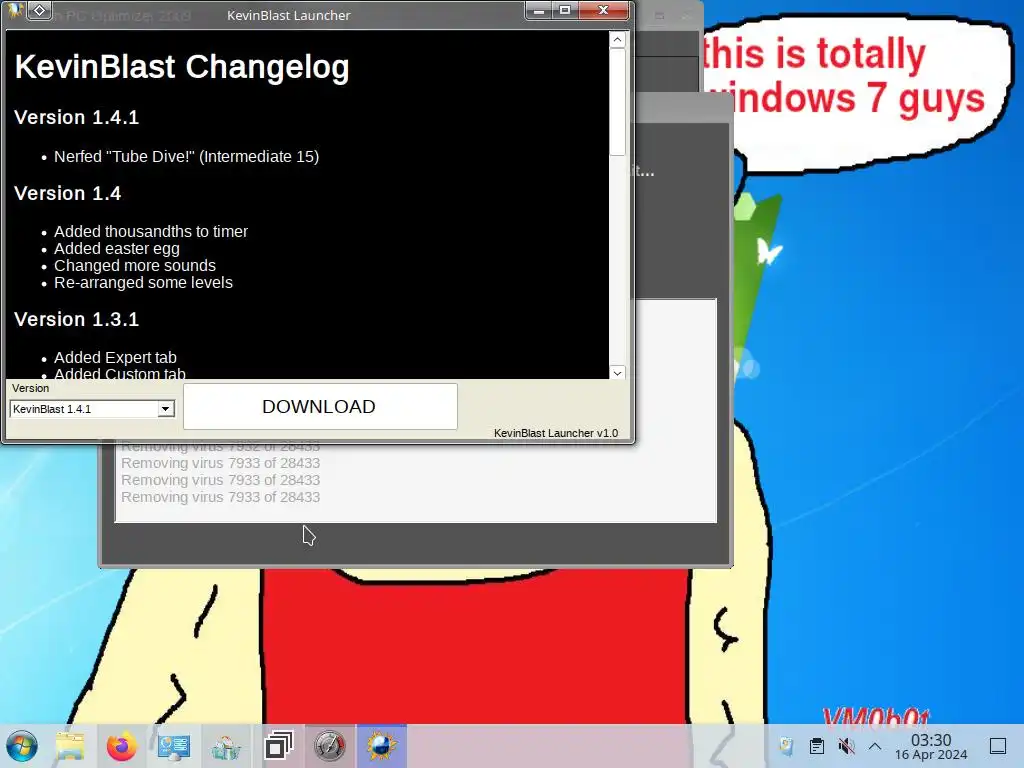Click the pin-on-all-desktops diamond button in title bar
1024x768 pixels.
click(x=40, y=10)
